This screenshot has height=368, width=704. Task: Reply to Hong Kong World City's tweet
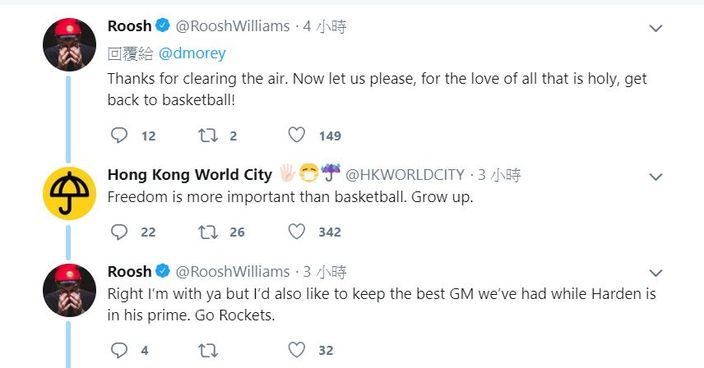point(119,232)
